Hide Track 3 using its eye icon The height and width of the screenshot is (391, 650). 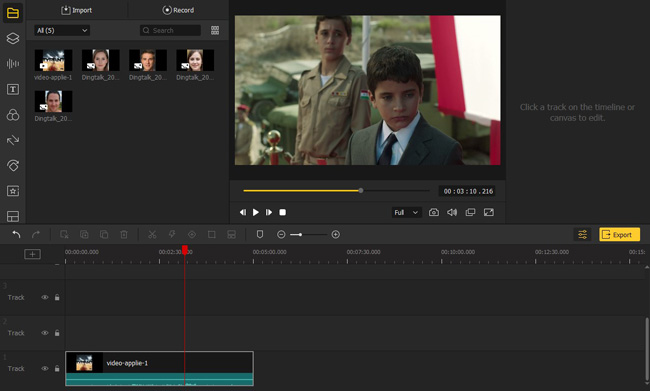click(x=45, y=297)
